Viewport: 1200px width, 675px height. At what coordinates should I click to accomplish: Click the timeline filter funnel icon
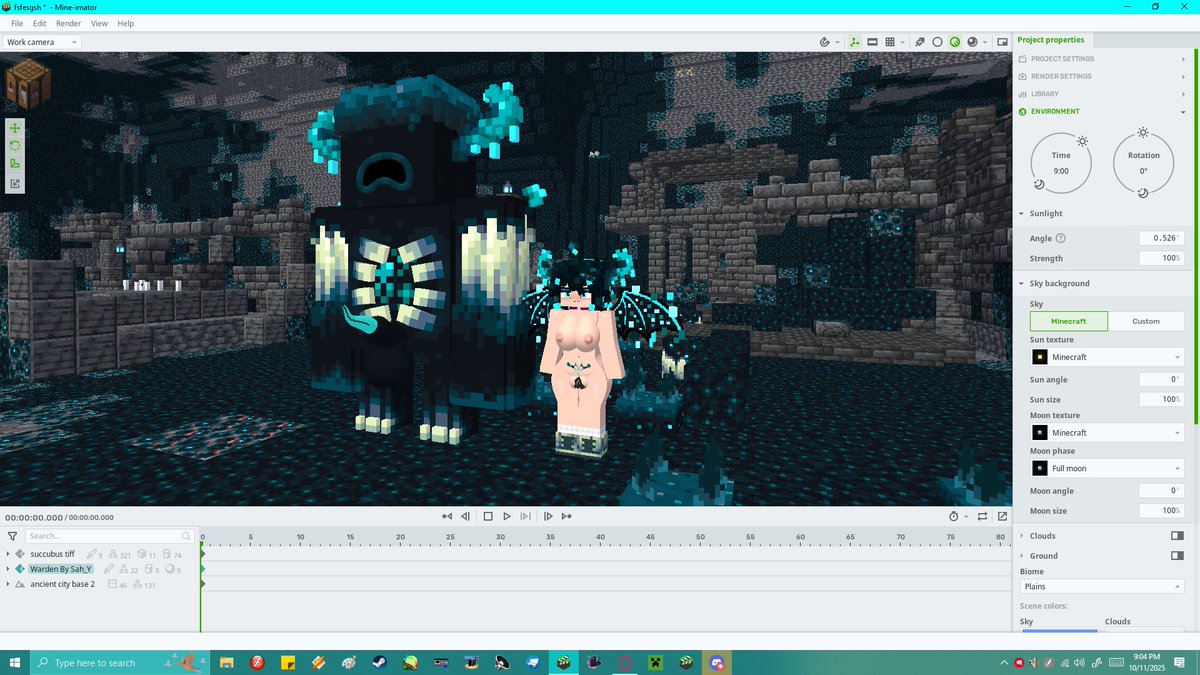(x=12, y=536)
